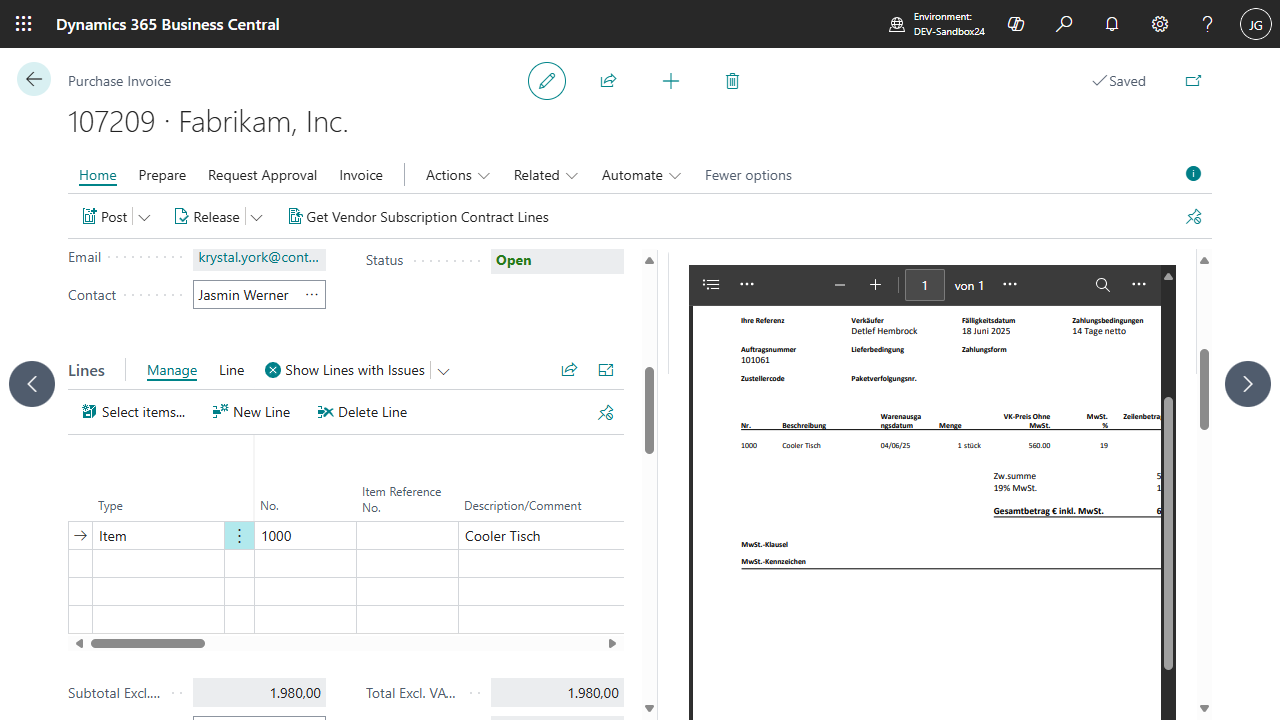Image resolution: width=1280 pixels, height=720 pixels.
Task: Delete the purchase invoice via trash icon
Action: coord(732,80)
